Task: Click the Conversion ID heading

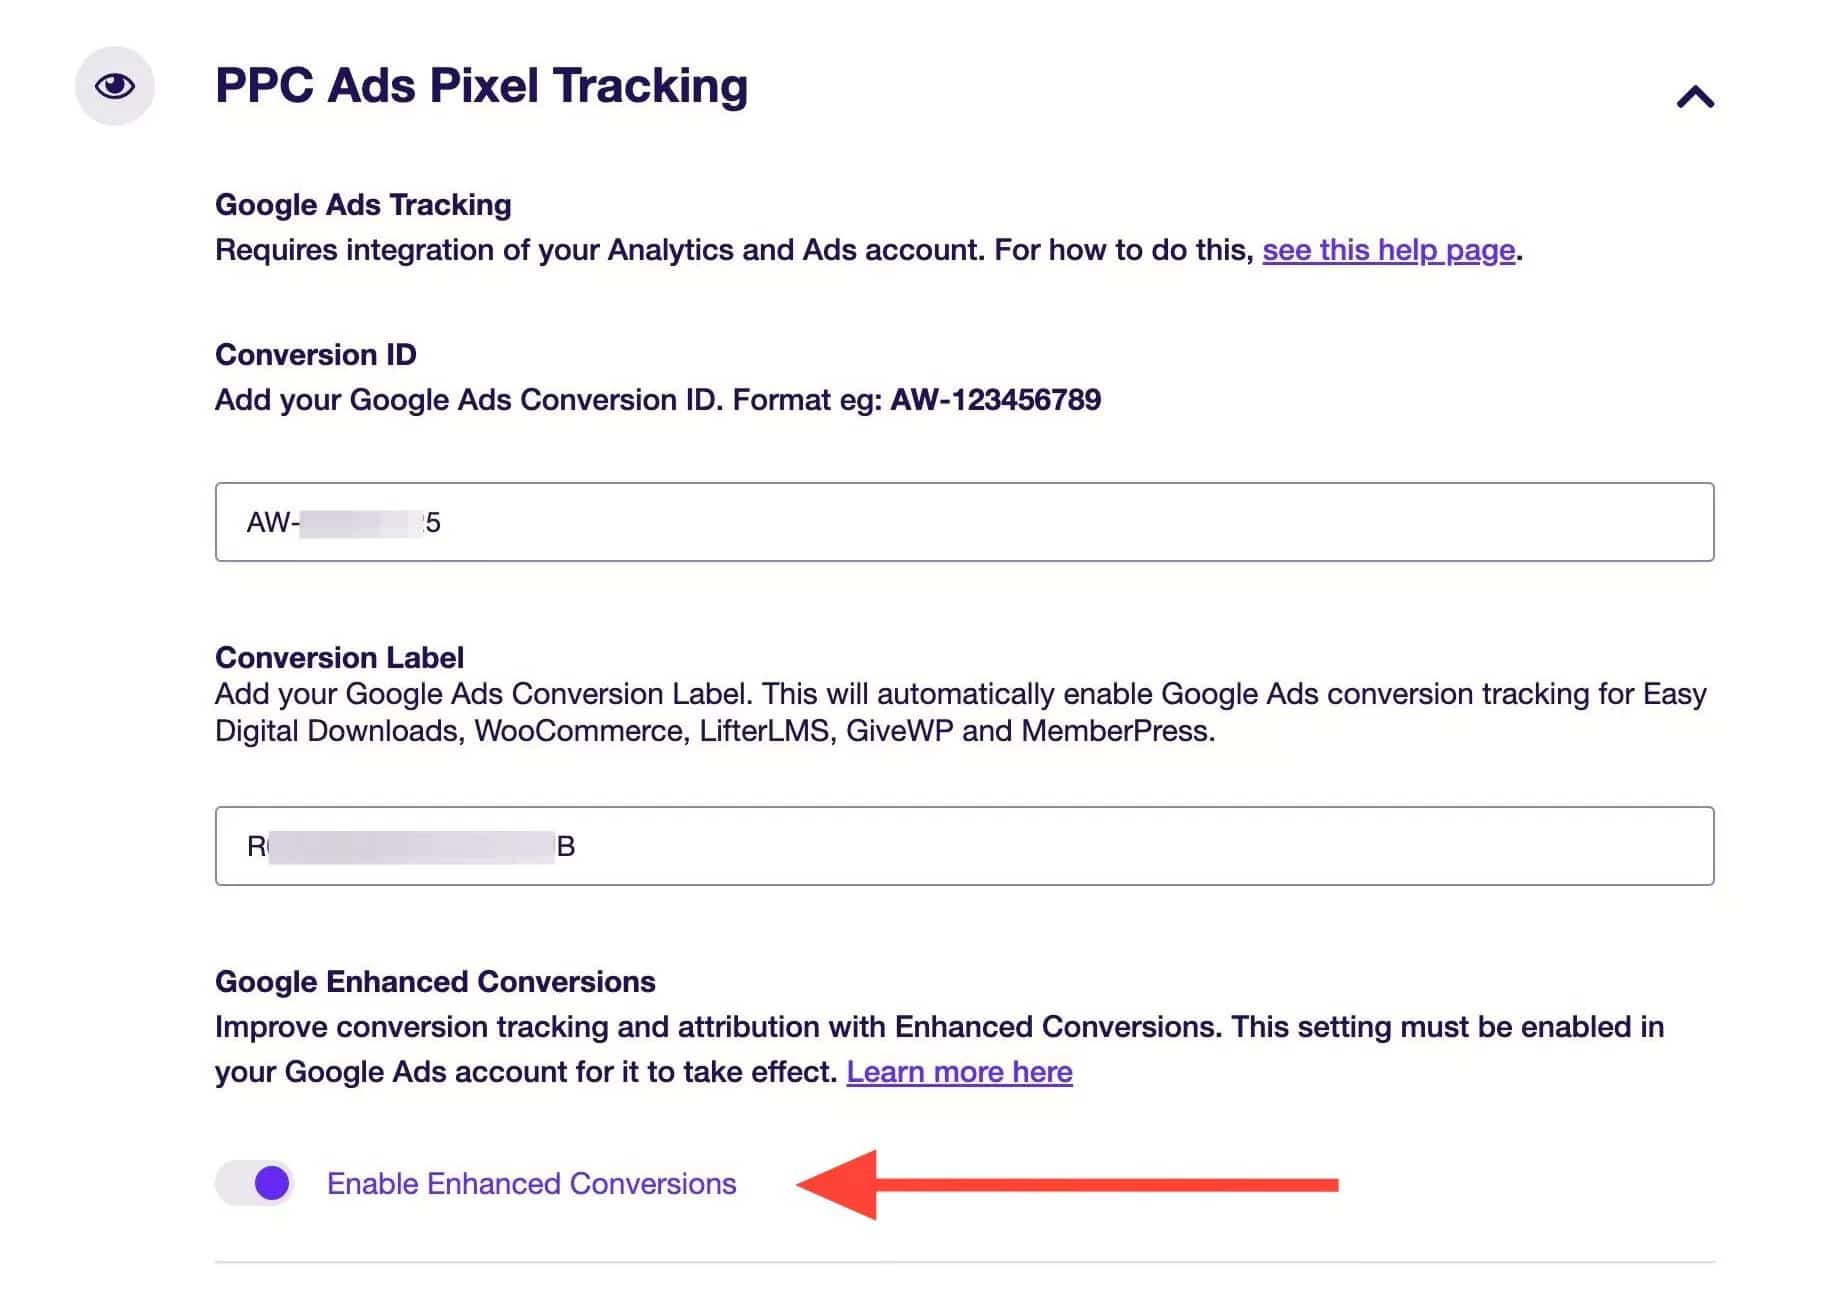Action: (316, 355)
